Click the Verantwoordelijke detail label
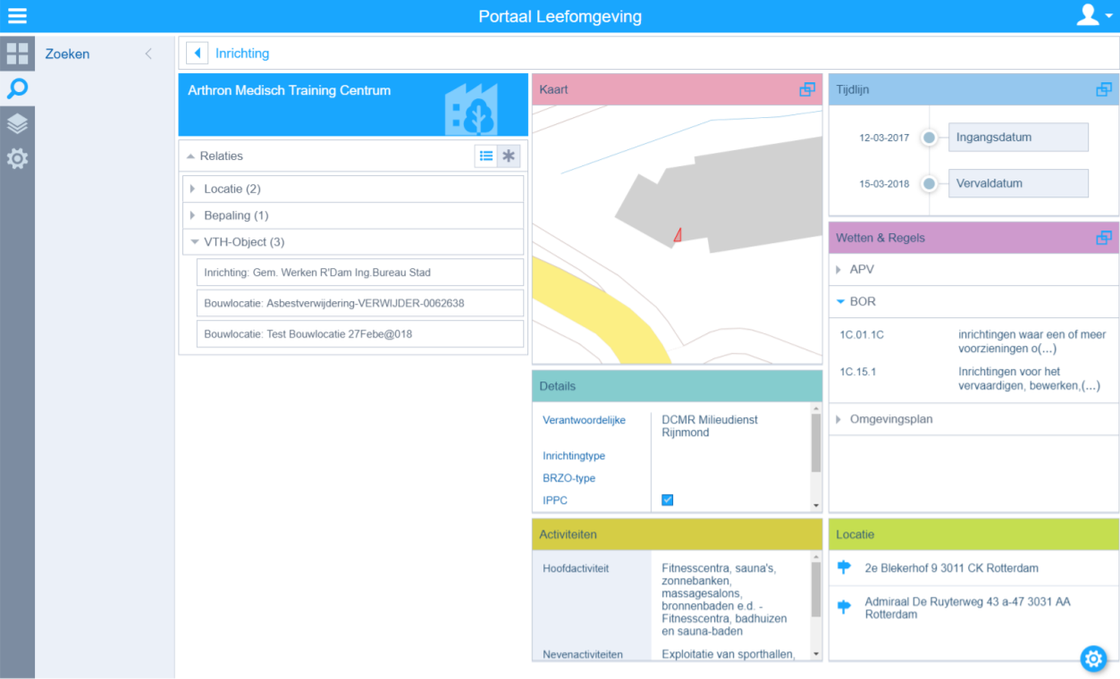 [x=584, y=420]
